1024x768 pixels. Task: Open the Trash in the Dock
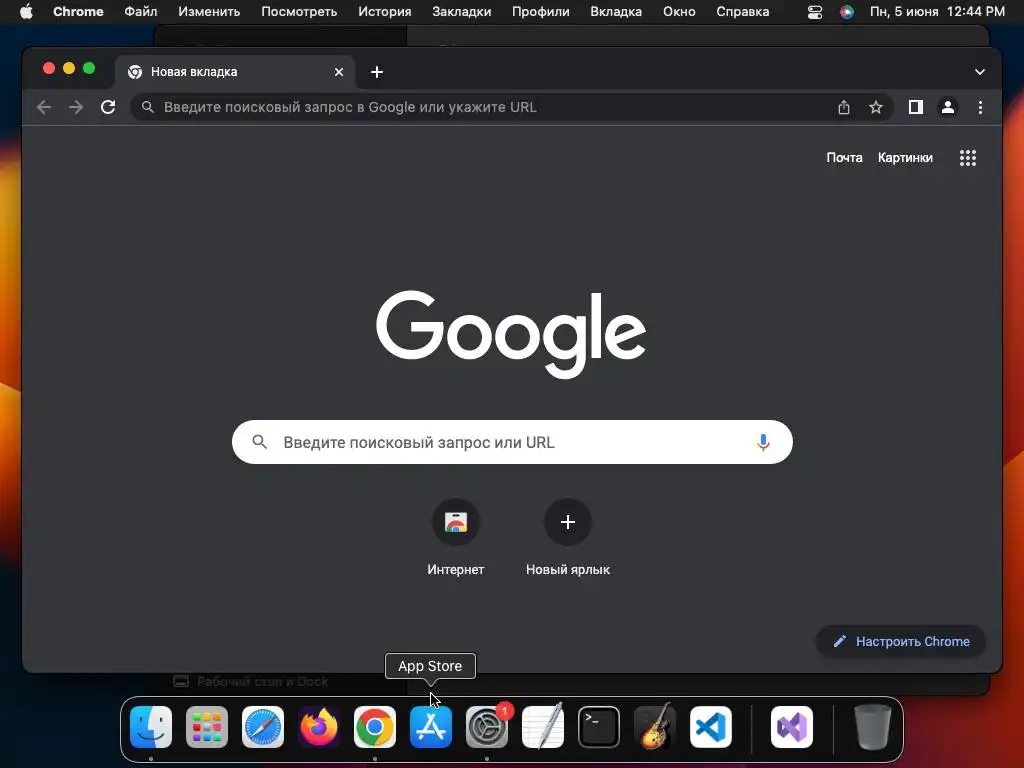(x=872, y=727)
